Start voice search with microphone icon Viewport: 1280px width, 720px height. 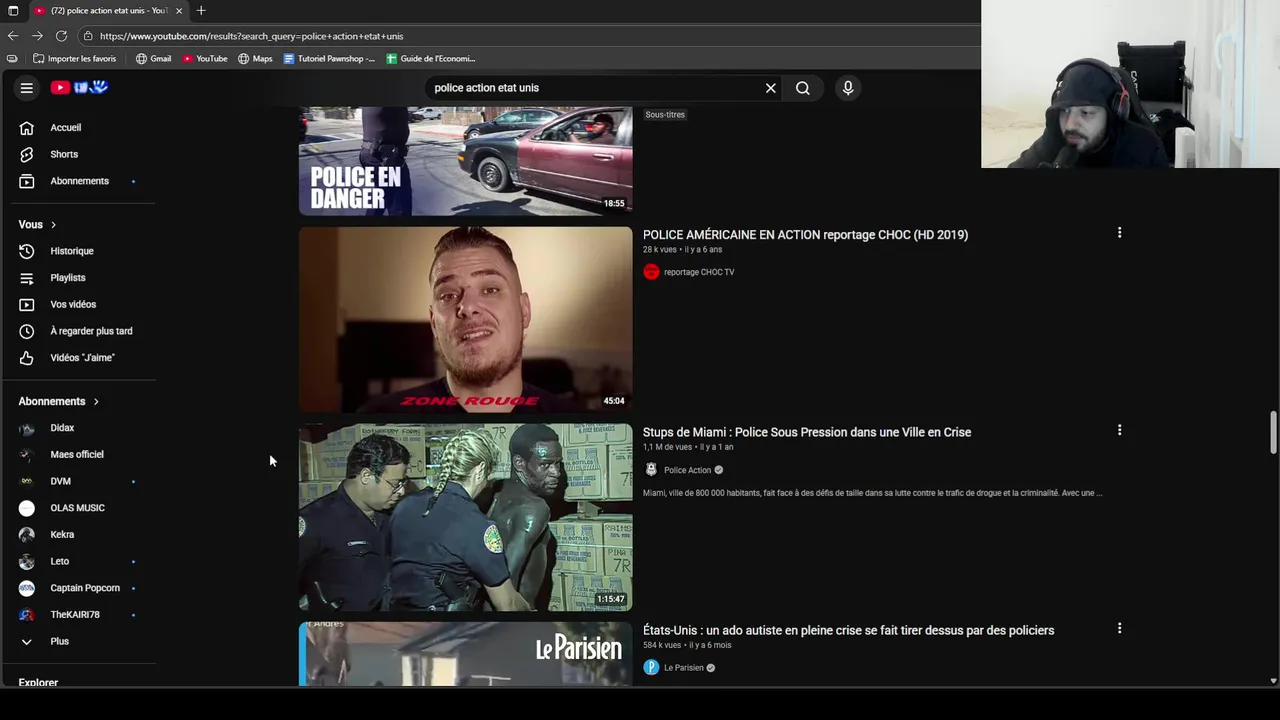[x=848, y=88]
